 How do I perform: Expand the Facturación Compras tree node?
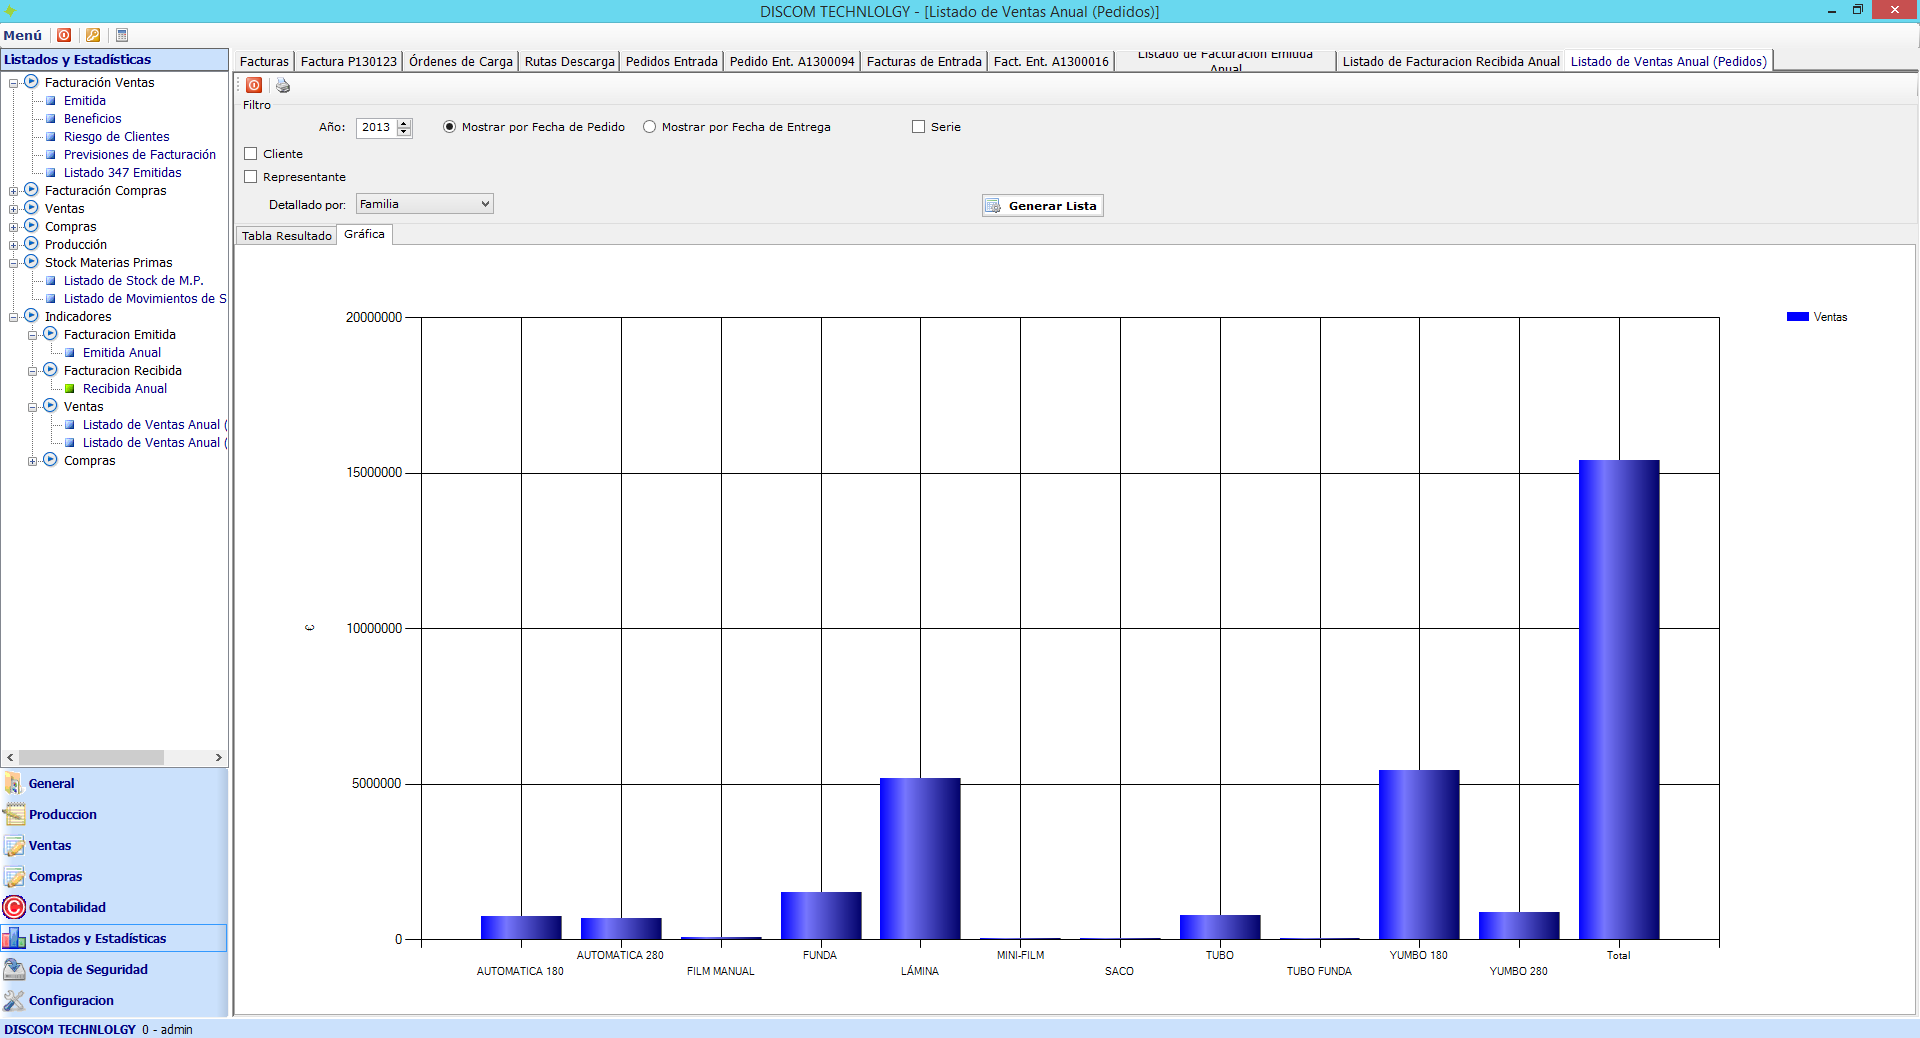pyautogui.click(x=14, y=191)
